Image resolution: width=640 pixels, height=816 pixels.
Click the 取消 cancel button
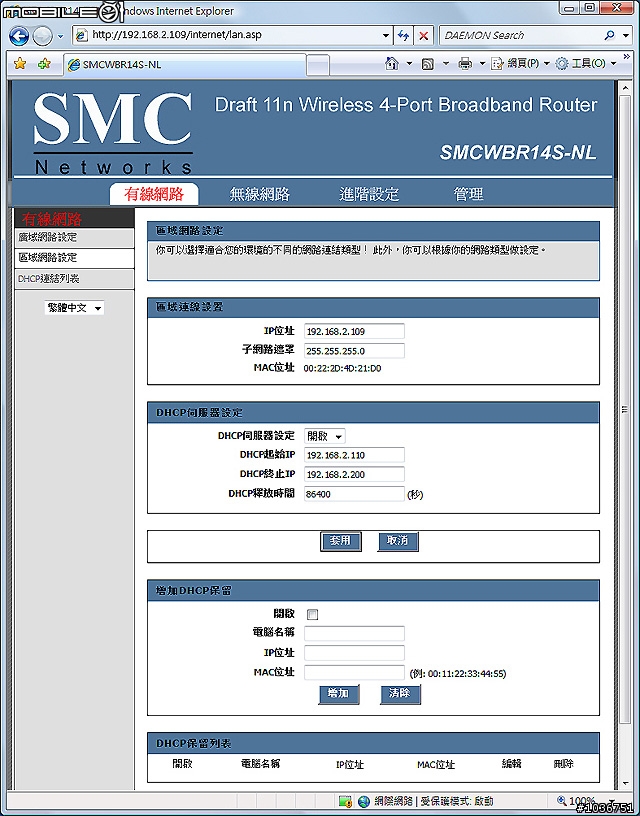click(x=398, y=541)
